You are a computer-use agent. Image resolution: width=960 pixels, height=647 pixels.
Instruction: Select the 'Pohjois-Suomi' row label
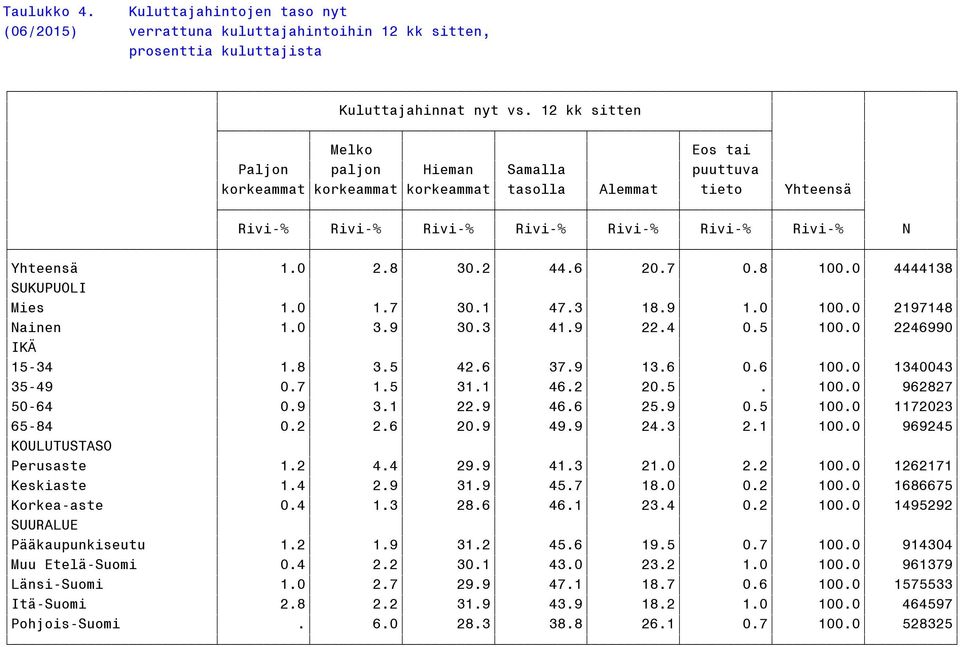point(66,624)
